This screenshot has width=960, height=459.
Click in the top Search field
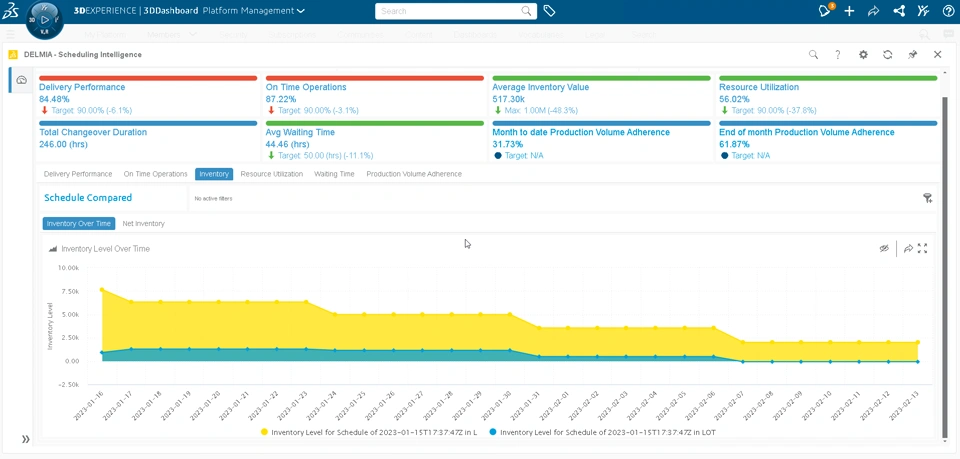click(449, 11)
